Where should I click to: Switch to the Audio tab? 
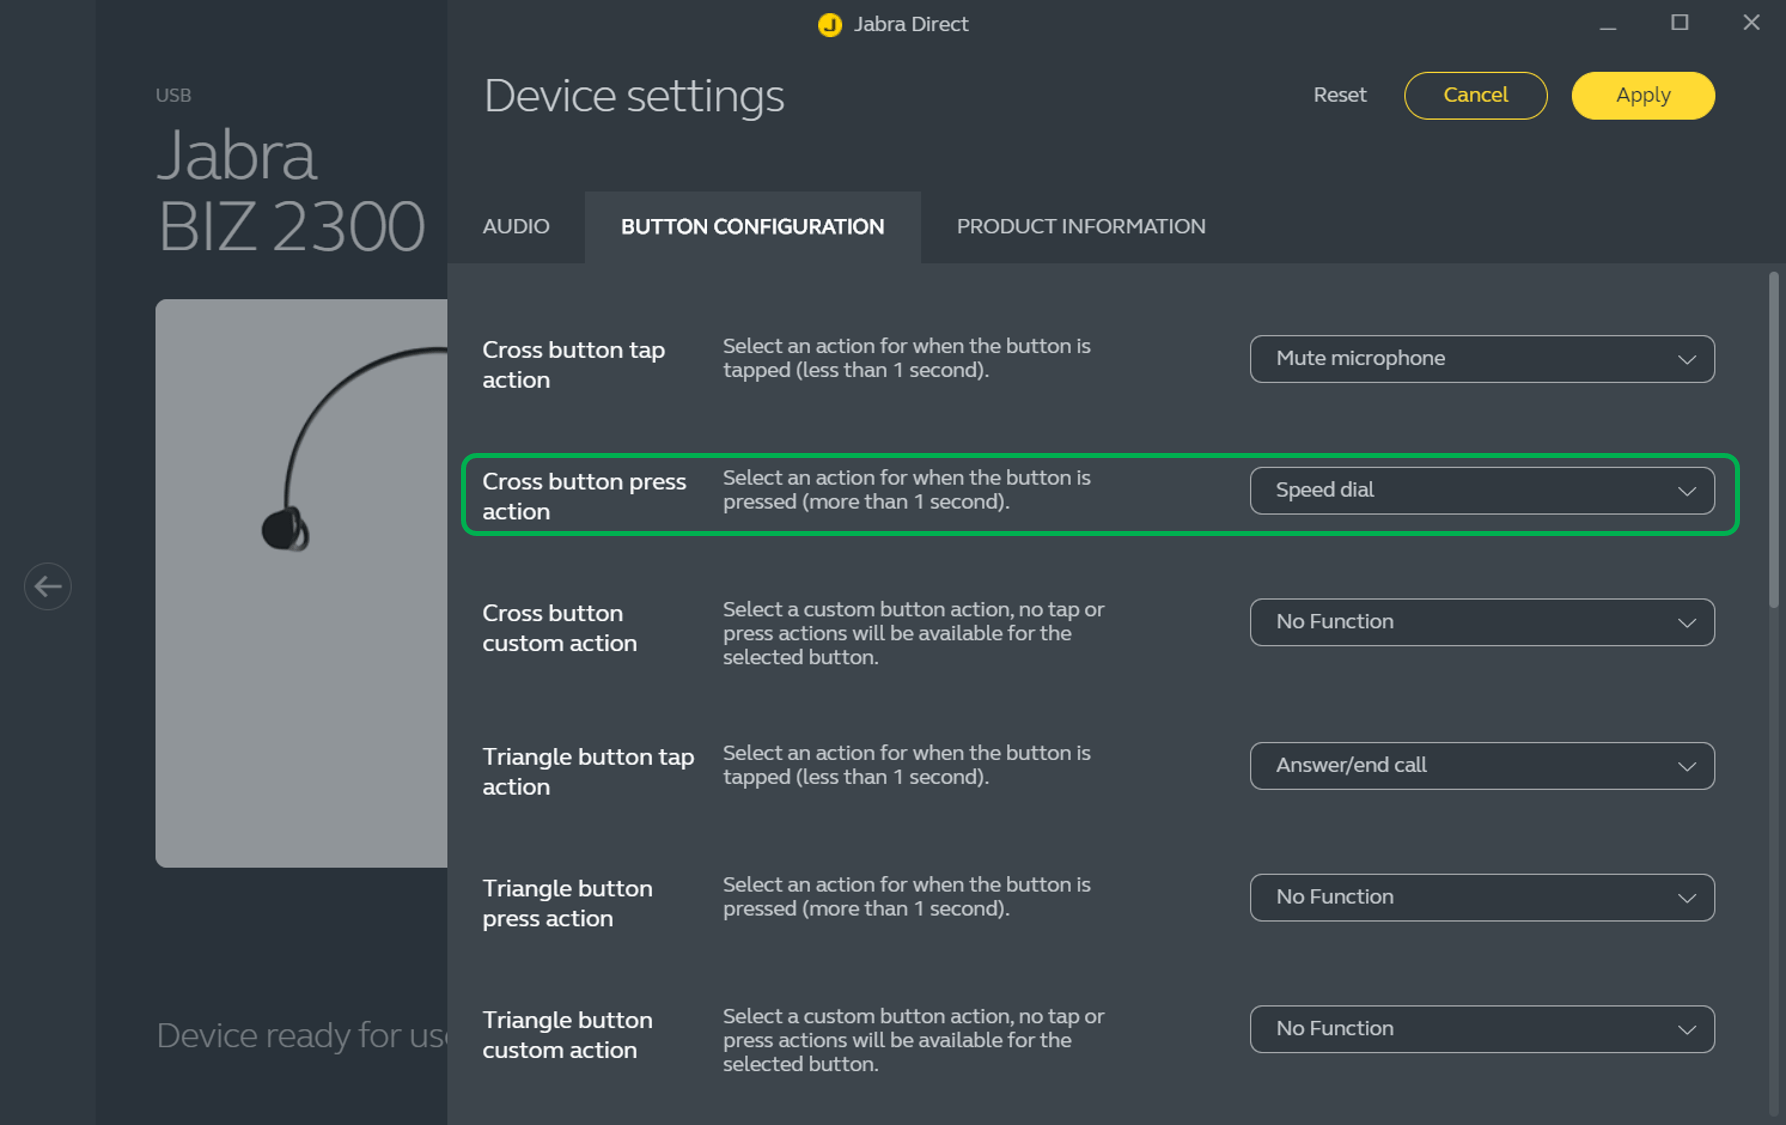click(x=516, y=227)
